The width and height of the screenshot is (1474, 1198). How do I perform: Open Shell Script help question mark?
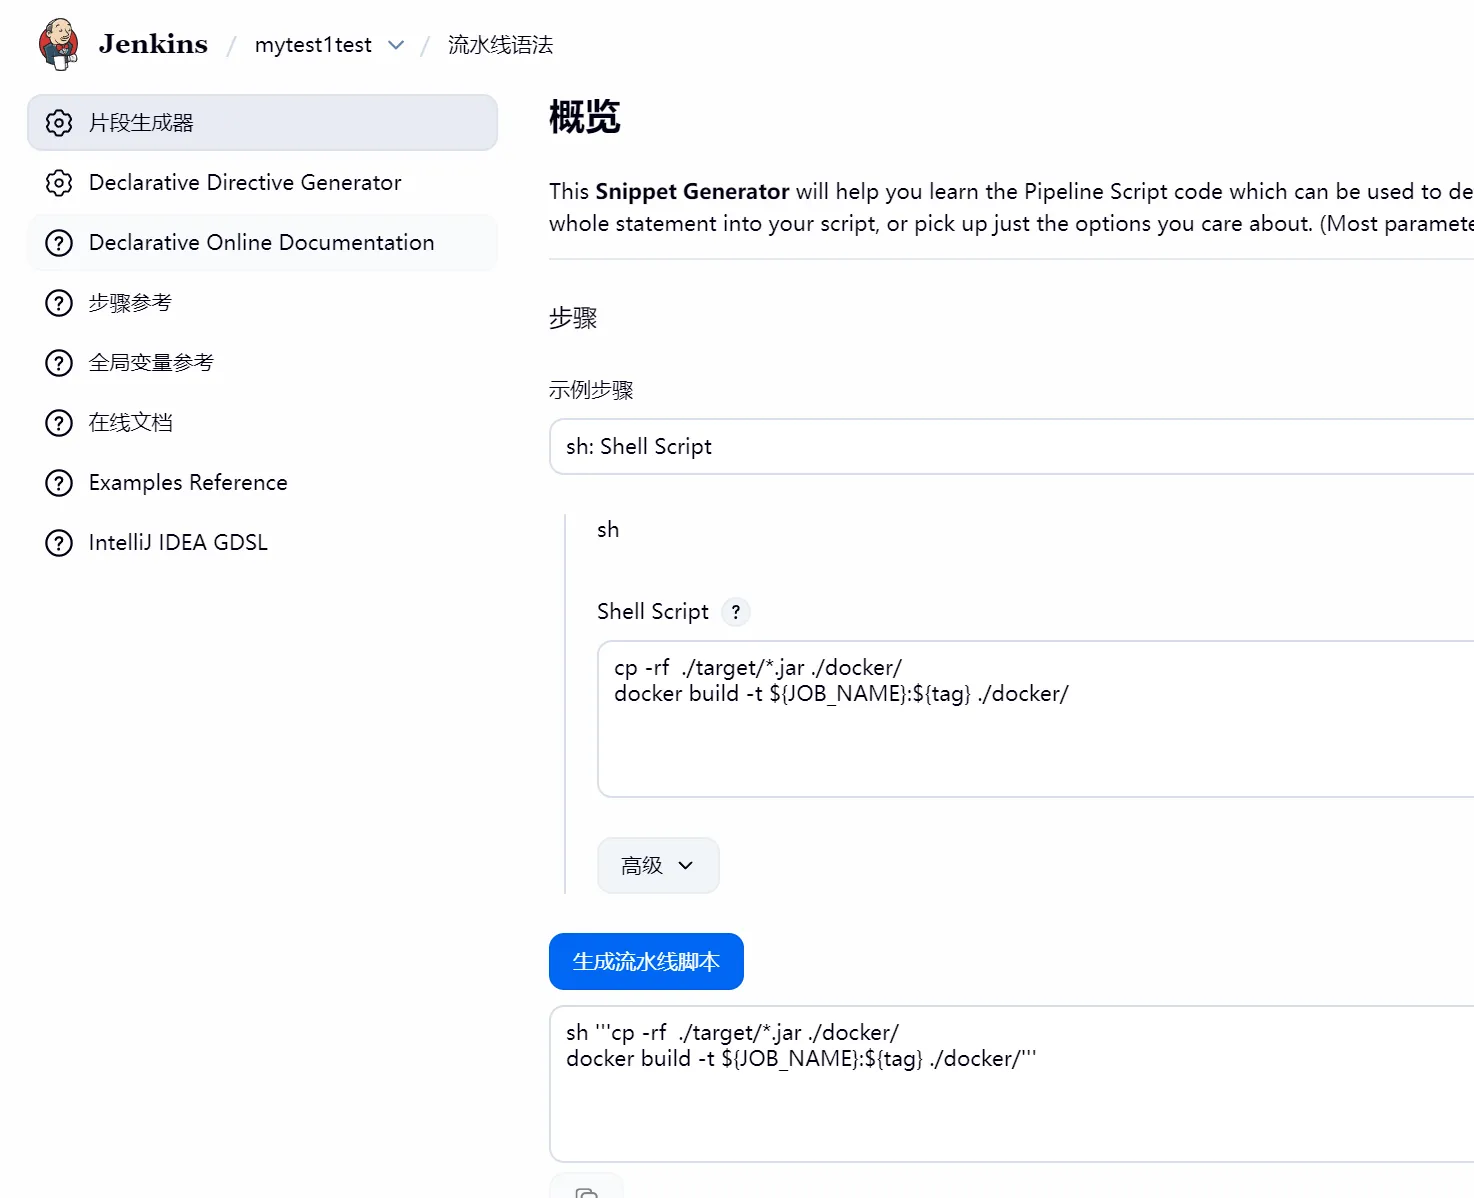pos(736,612)
